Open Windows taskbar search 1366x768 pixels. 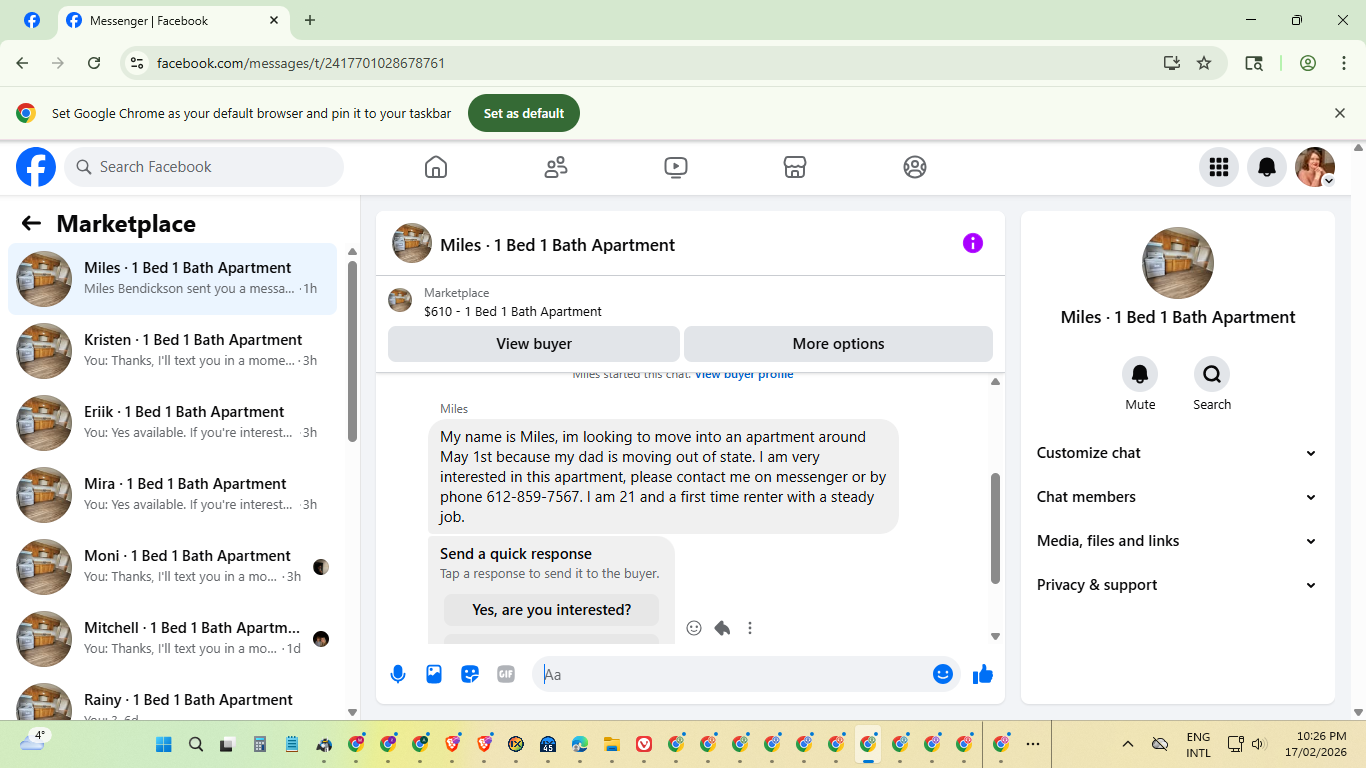196,744
